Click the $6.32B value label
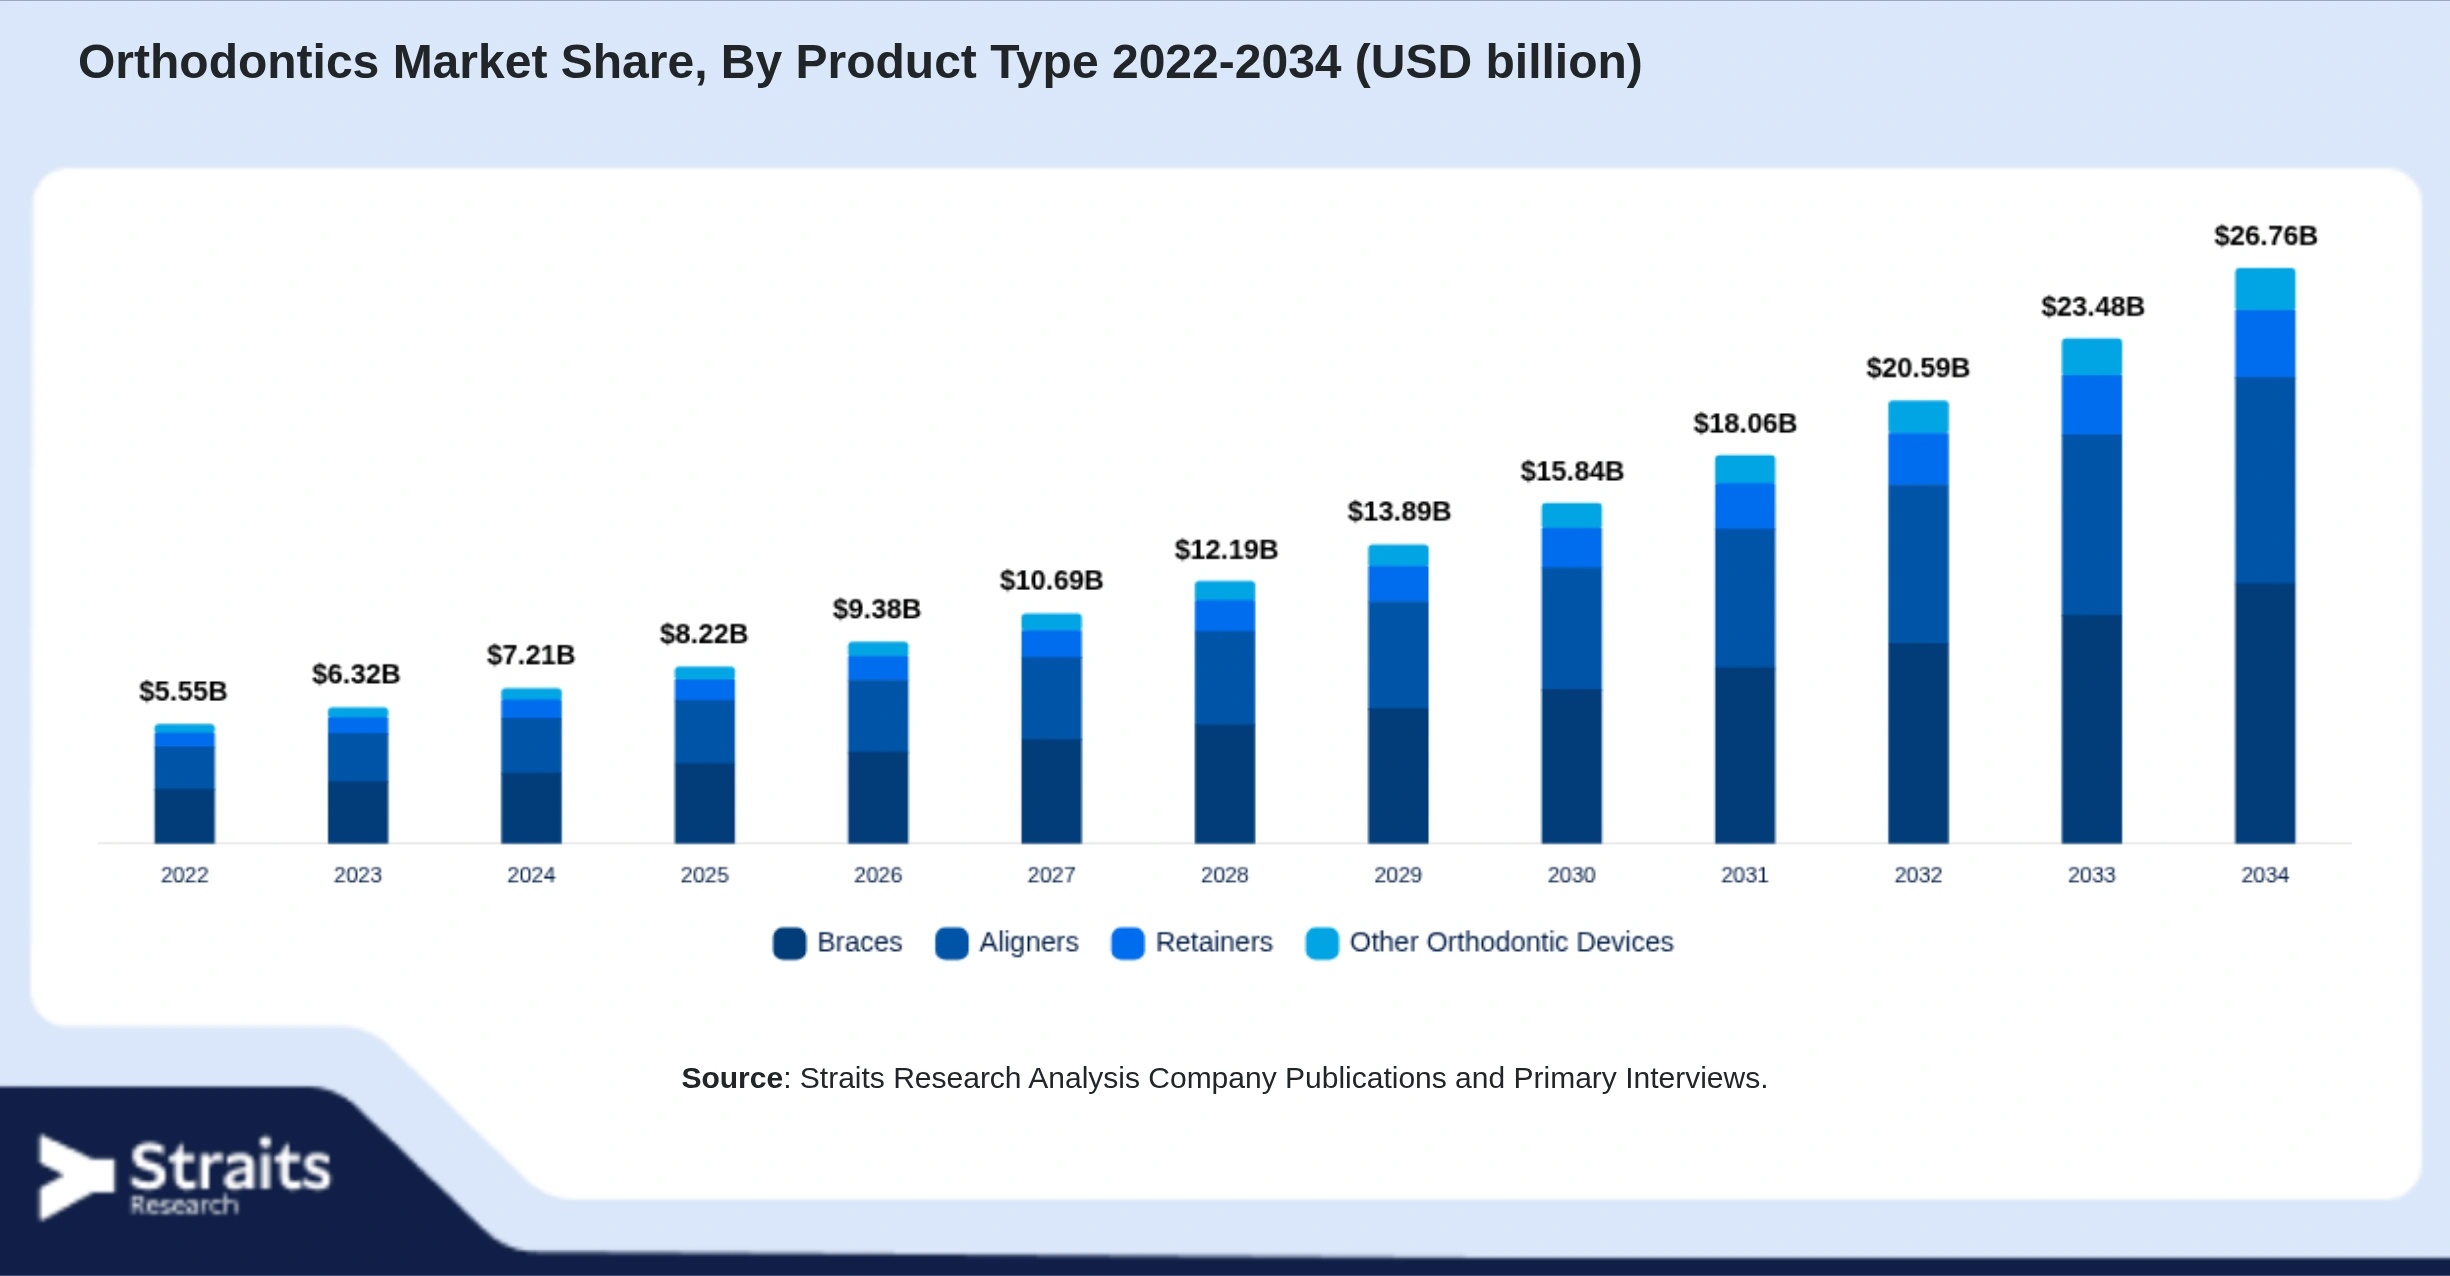This screenshot has height=1276, width=2450. pos(356,674)
